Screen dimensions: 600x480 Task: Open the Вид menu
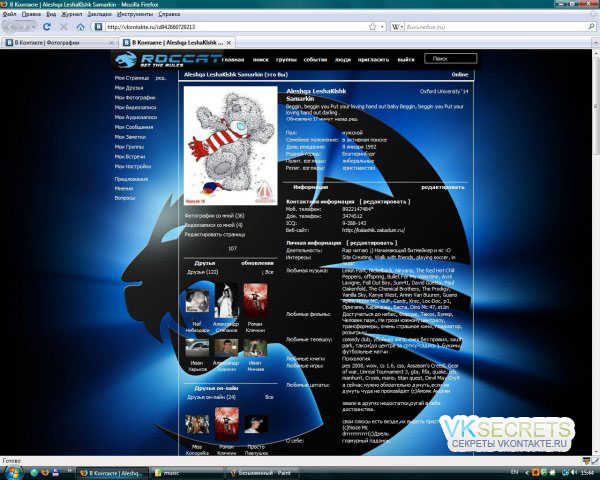click(x=51, y=14)
